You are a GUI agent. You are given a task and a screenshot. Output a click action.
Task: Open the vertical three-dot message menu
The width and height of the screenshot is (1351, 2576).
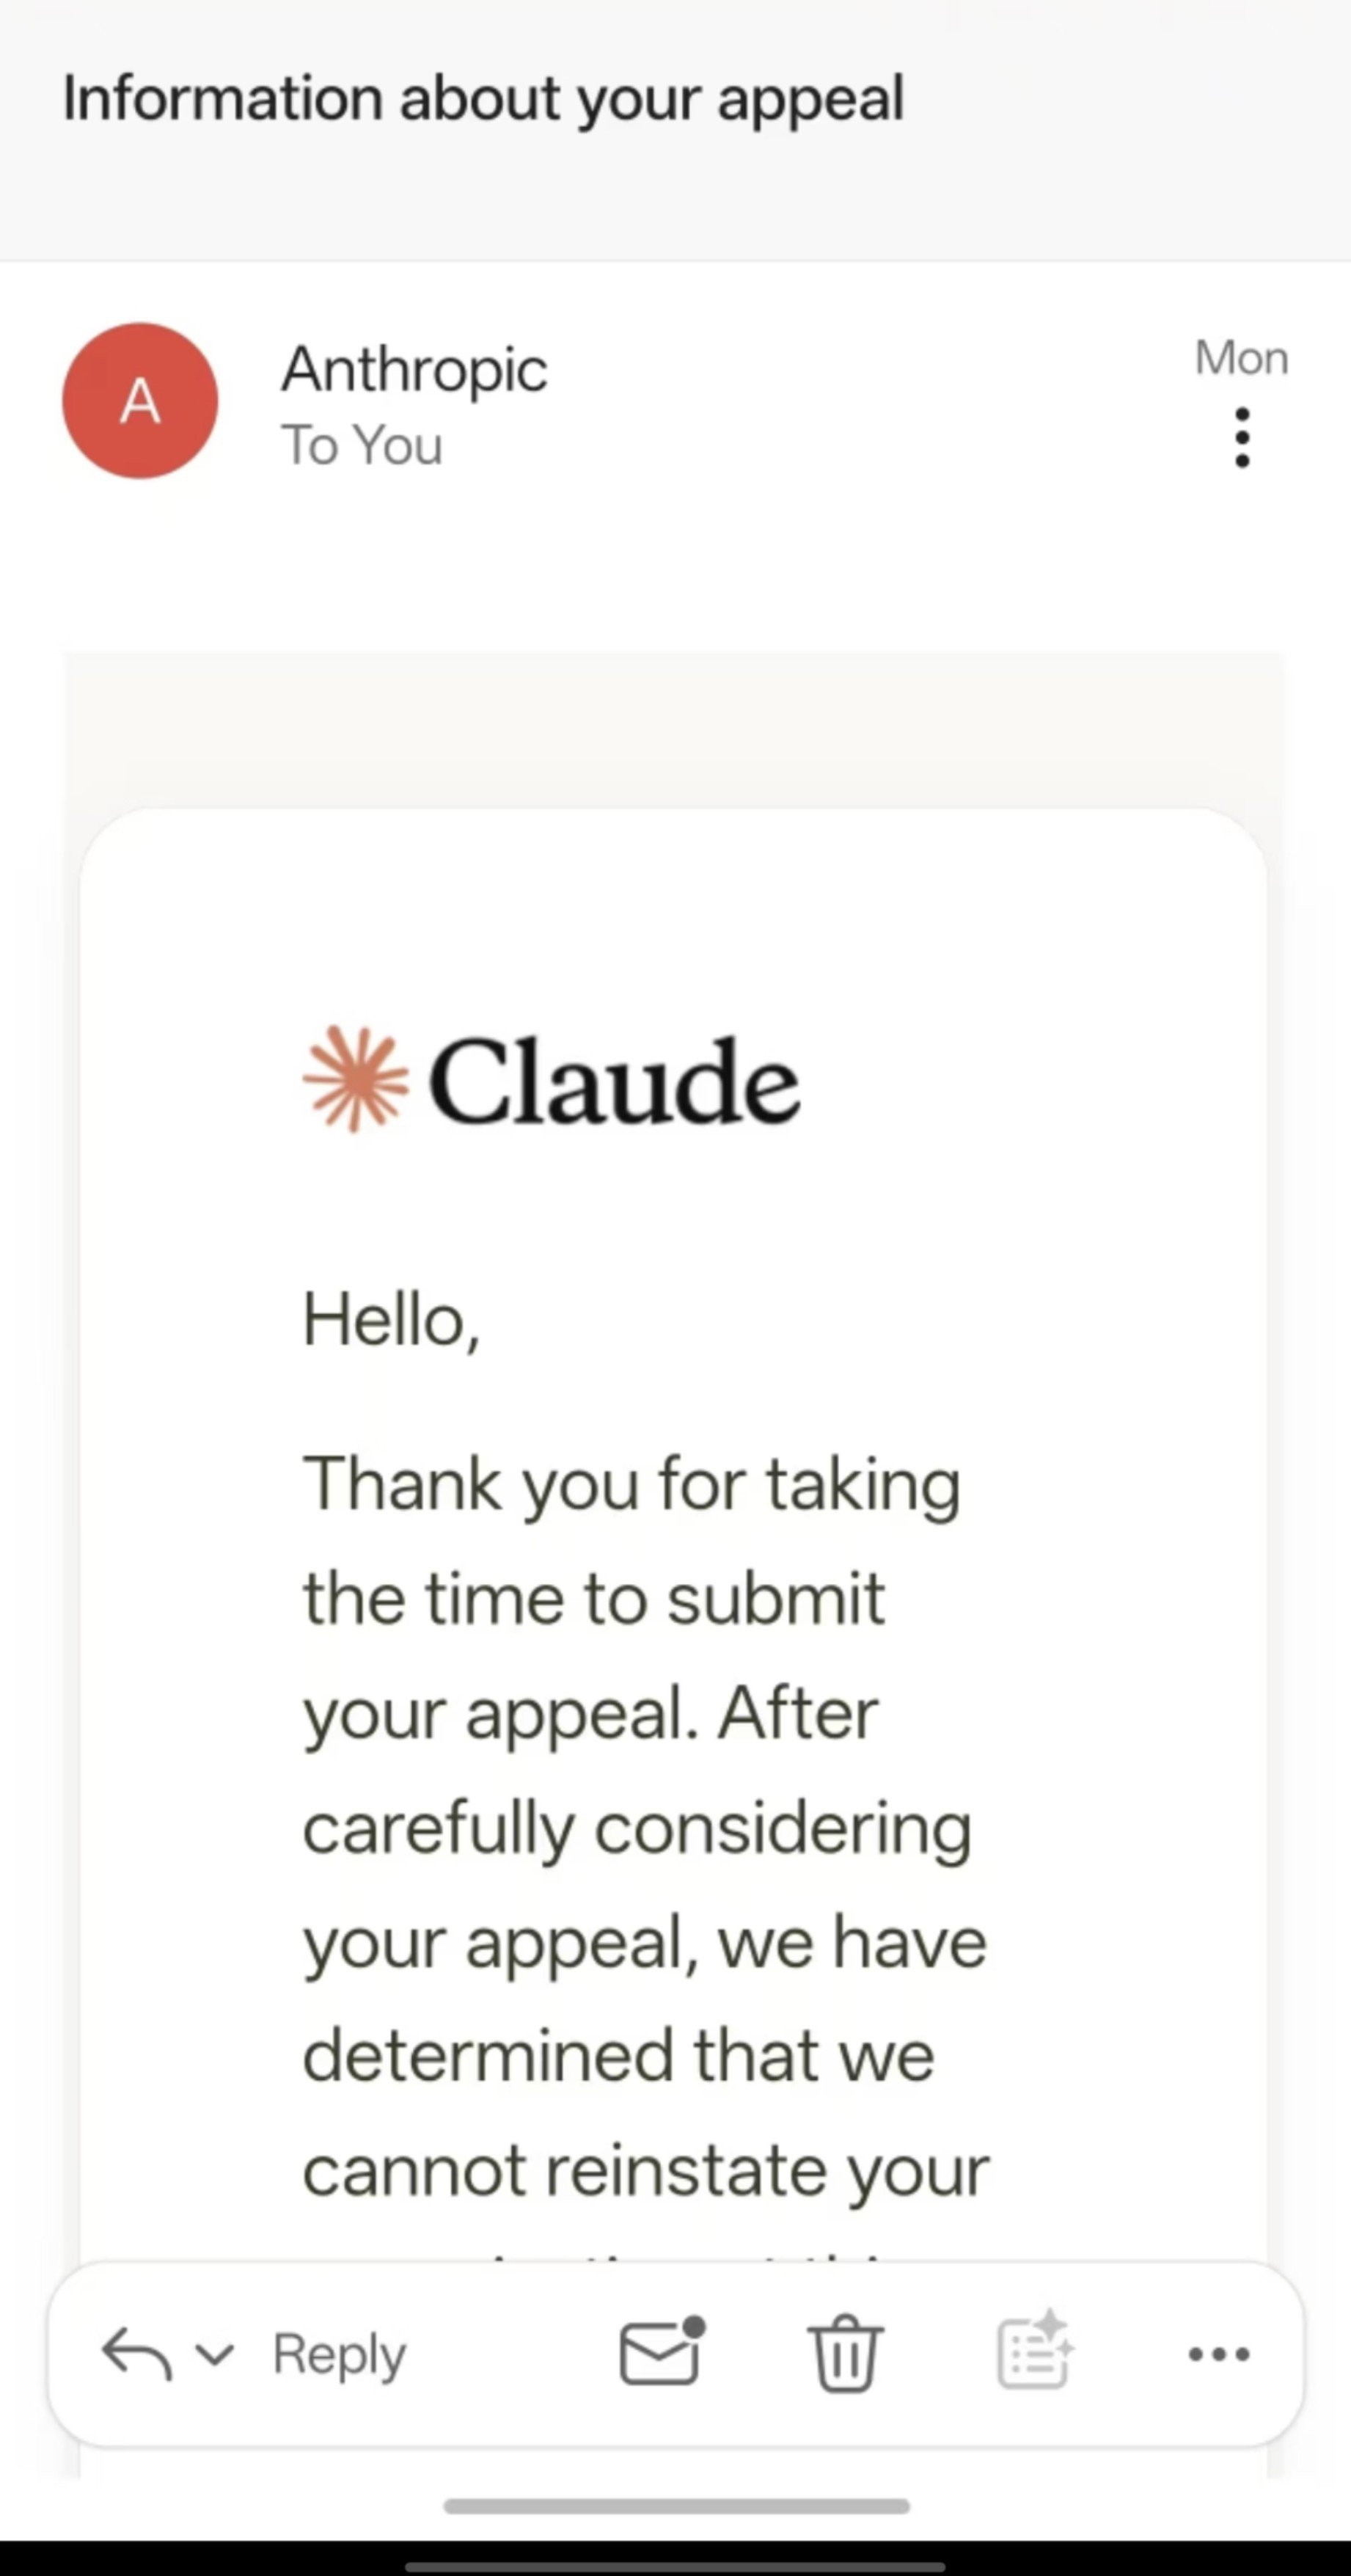click(1242, 437)
